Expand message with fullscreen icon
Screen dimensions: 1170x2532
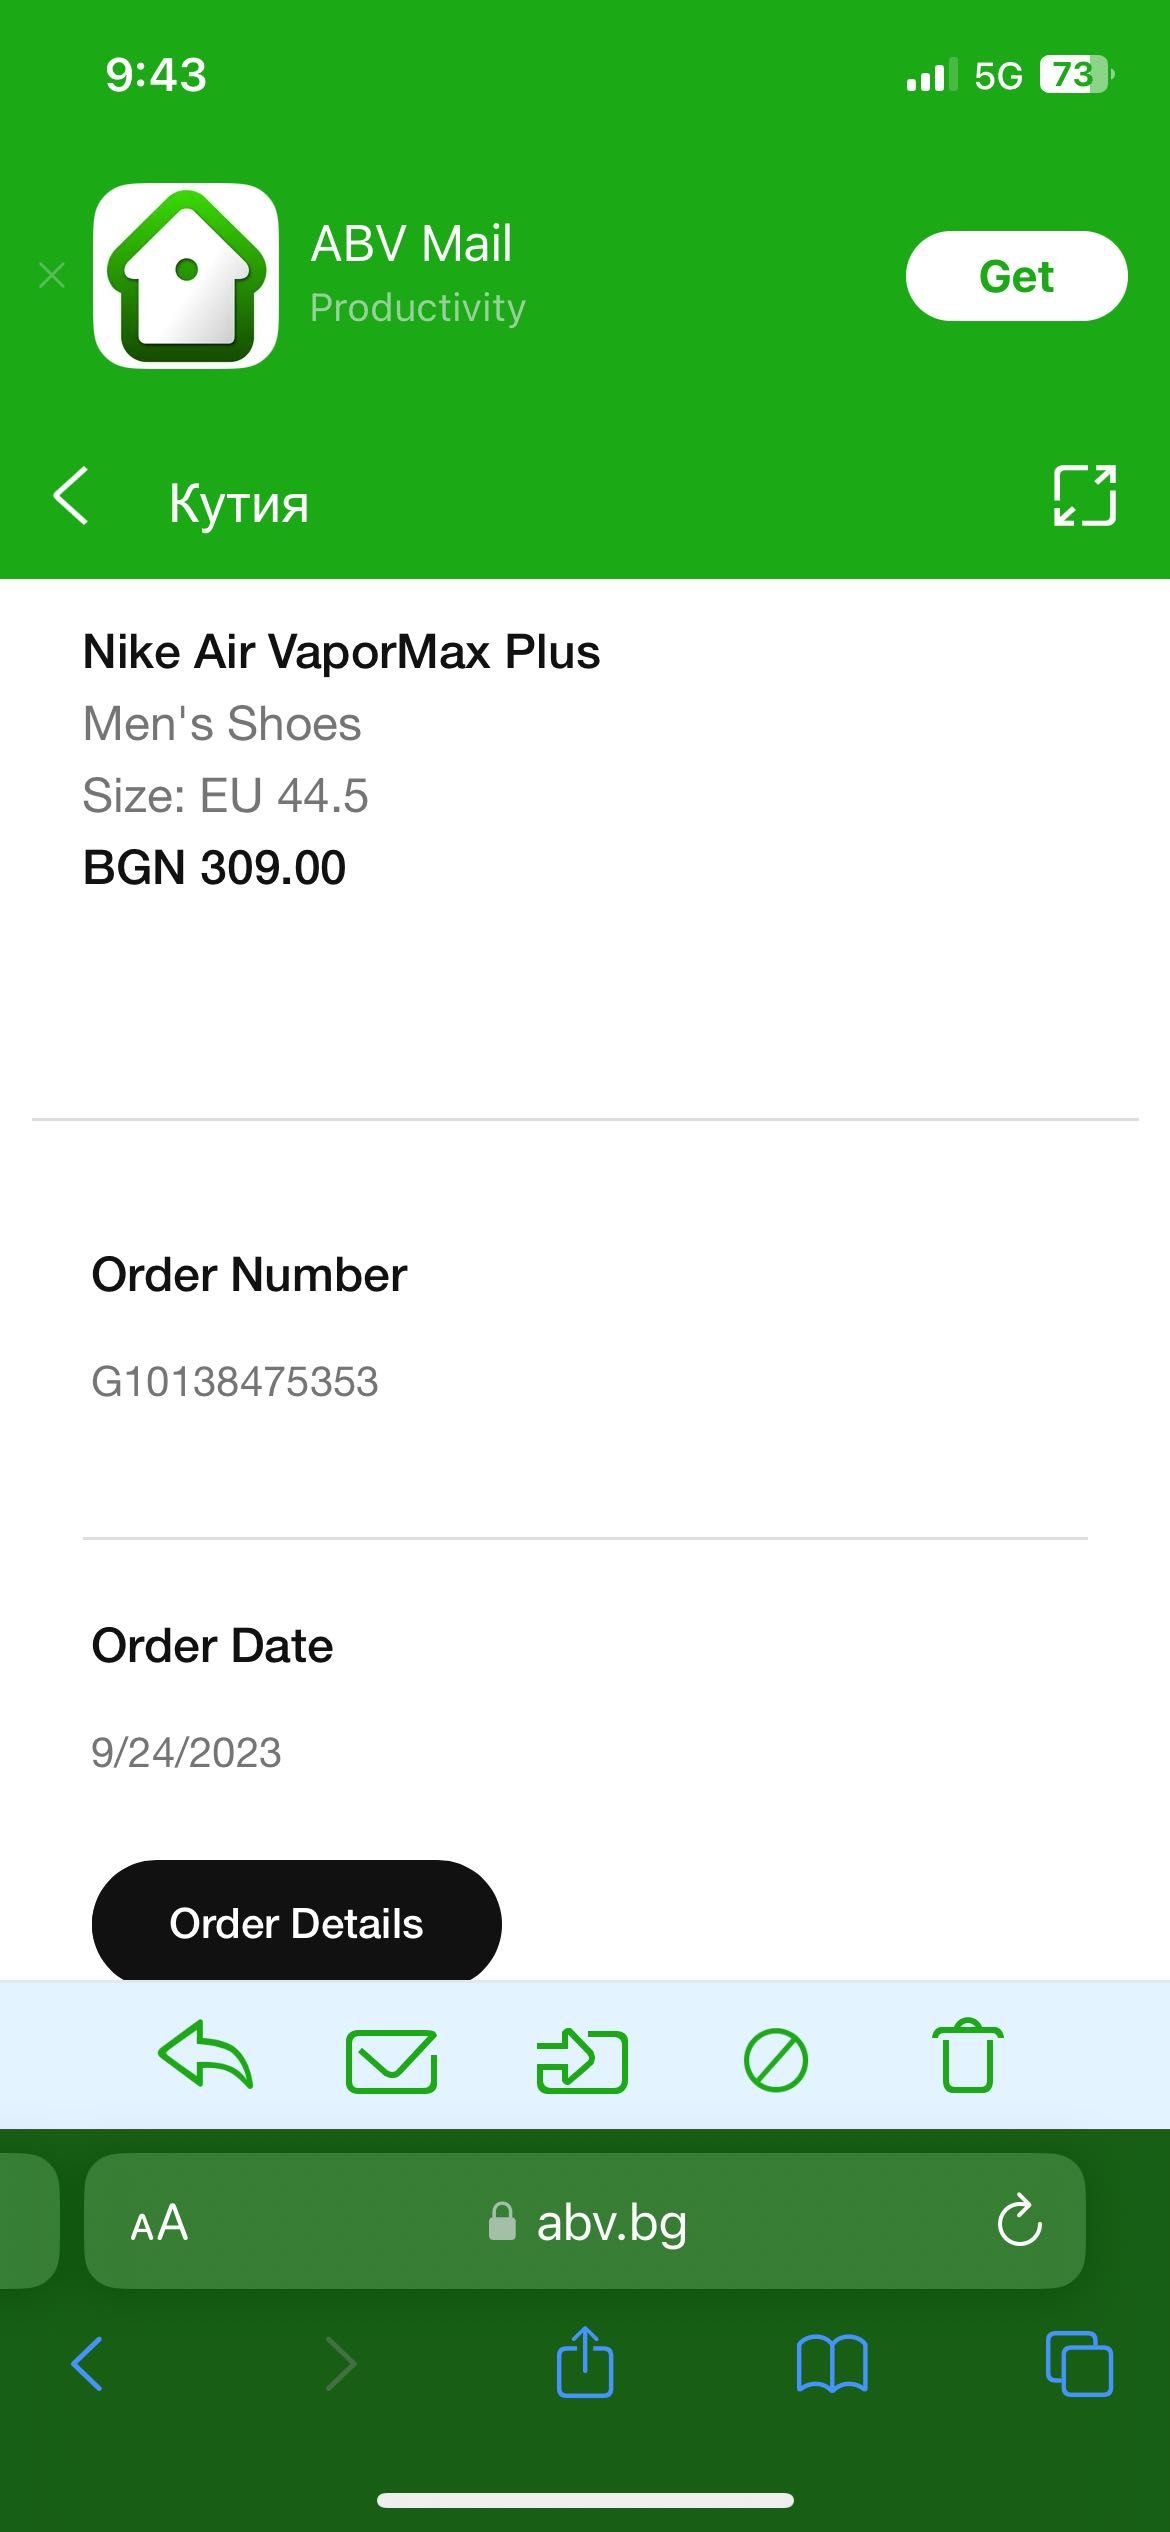coord(1085,496)
